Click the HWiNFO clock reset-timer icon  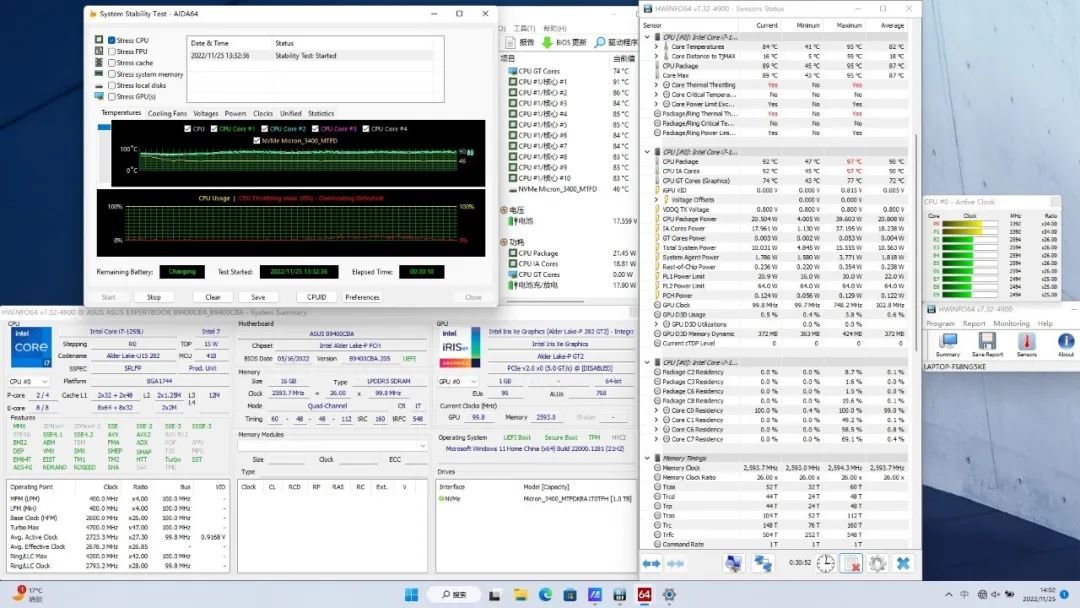825,563
